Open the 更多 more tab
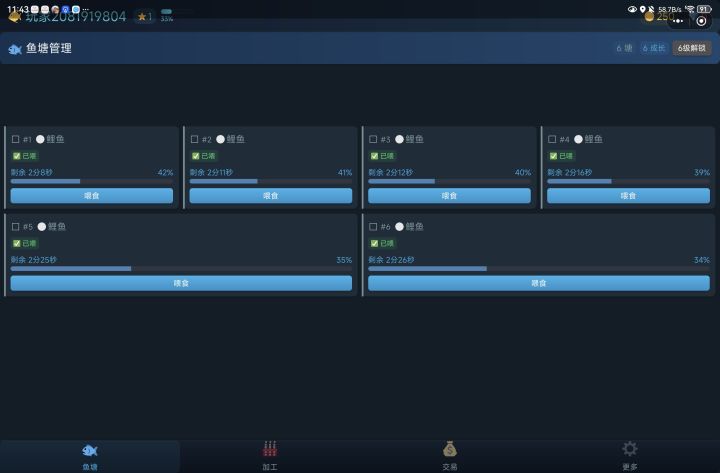The image size is (720, 473). [630, 457]
